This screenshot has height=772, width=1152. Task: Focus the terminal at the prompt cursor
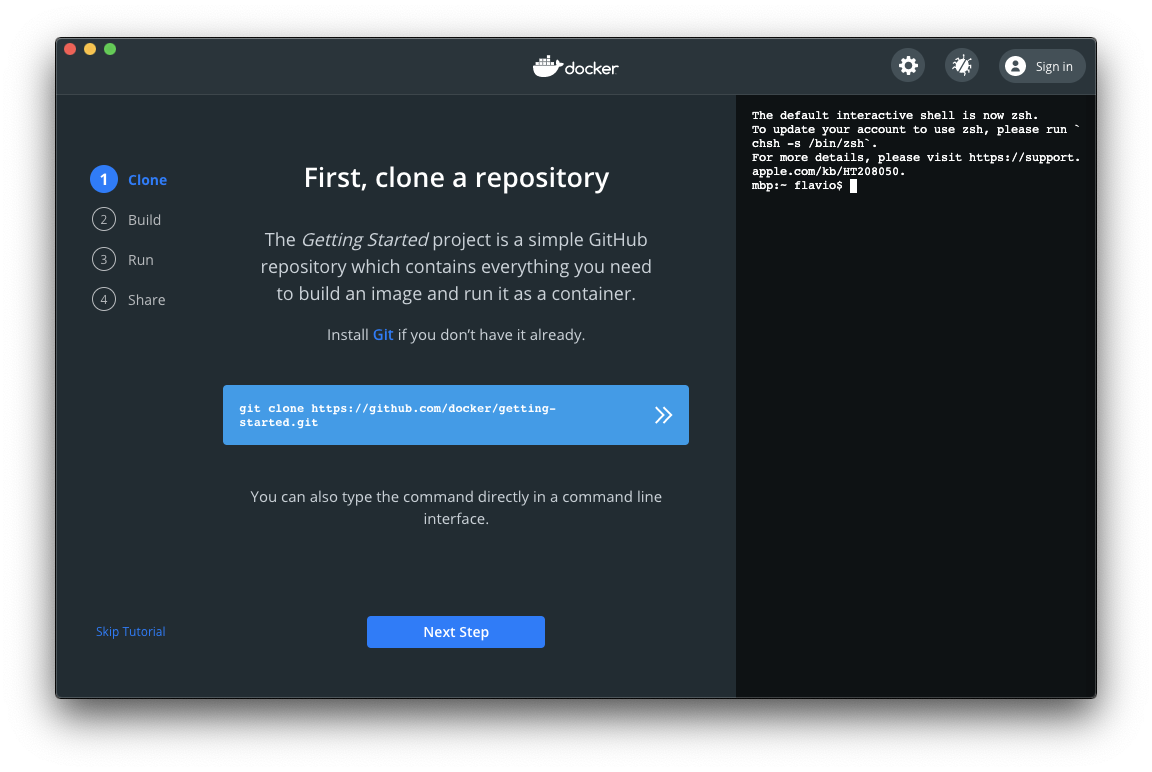coord(853,186)
